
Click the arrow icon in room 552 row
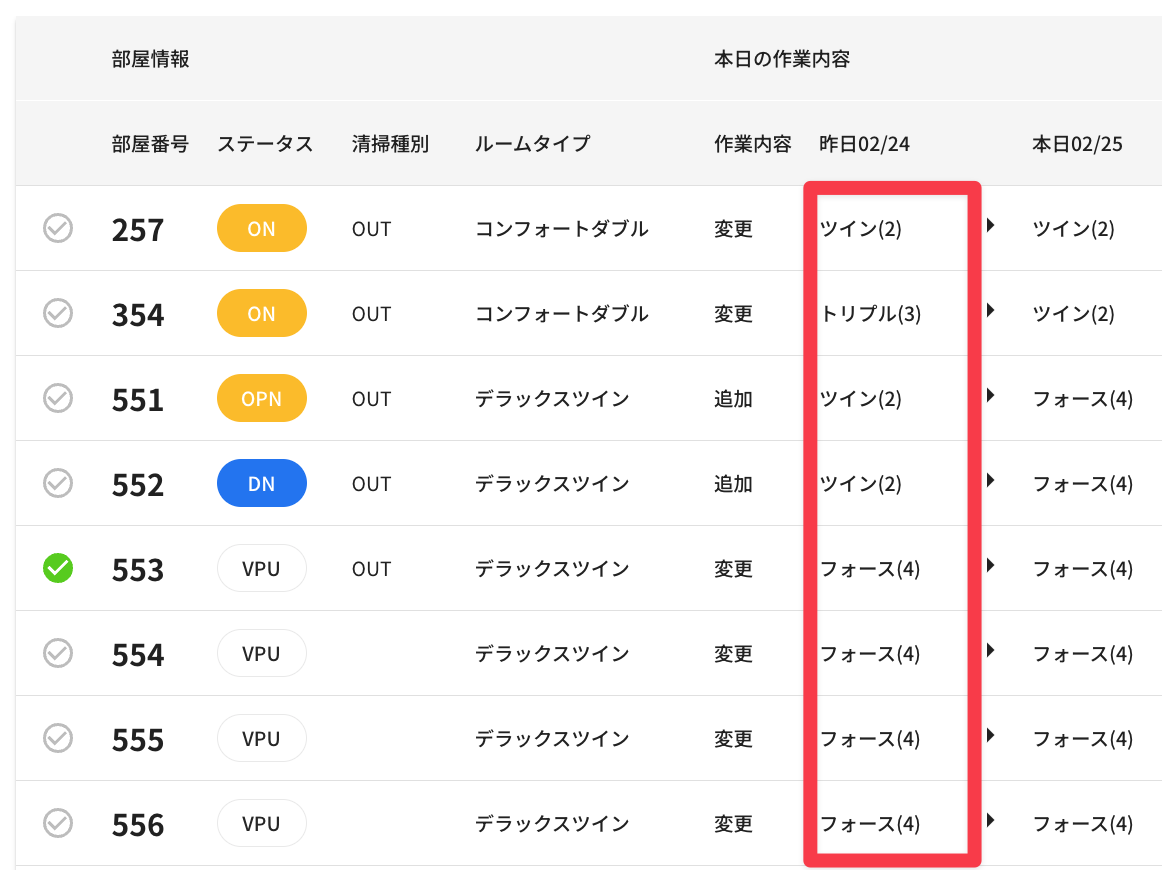click(x=991, y=482)
